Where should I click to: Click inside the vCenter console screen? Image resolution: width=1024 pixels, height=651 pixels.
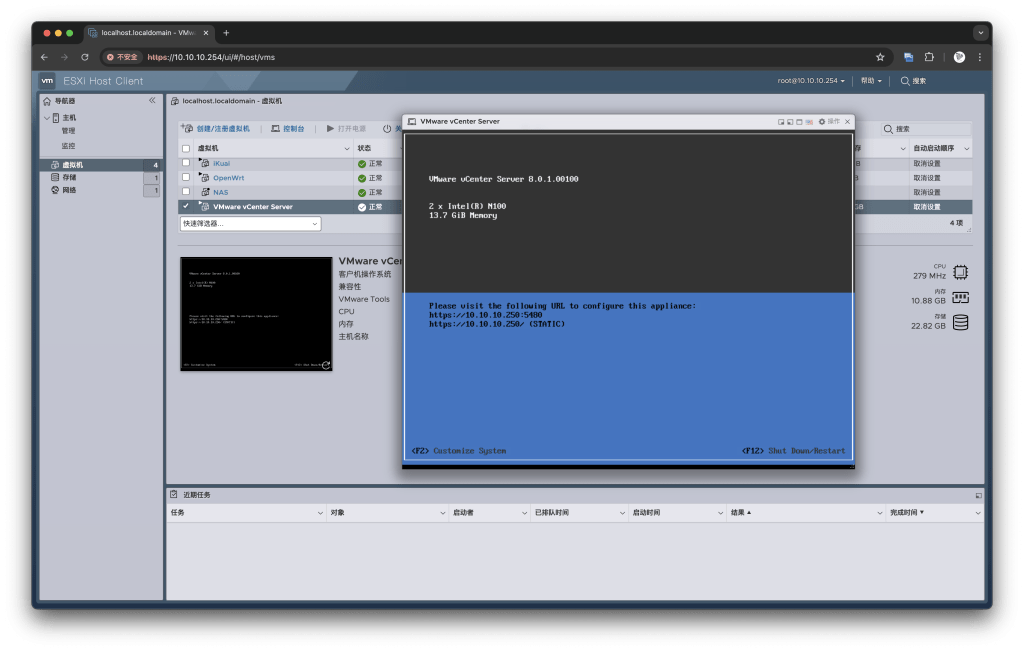[x=628, y=298]
